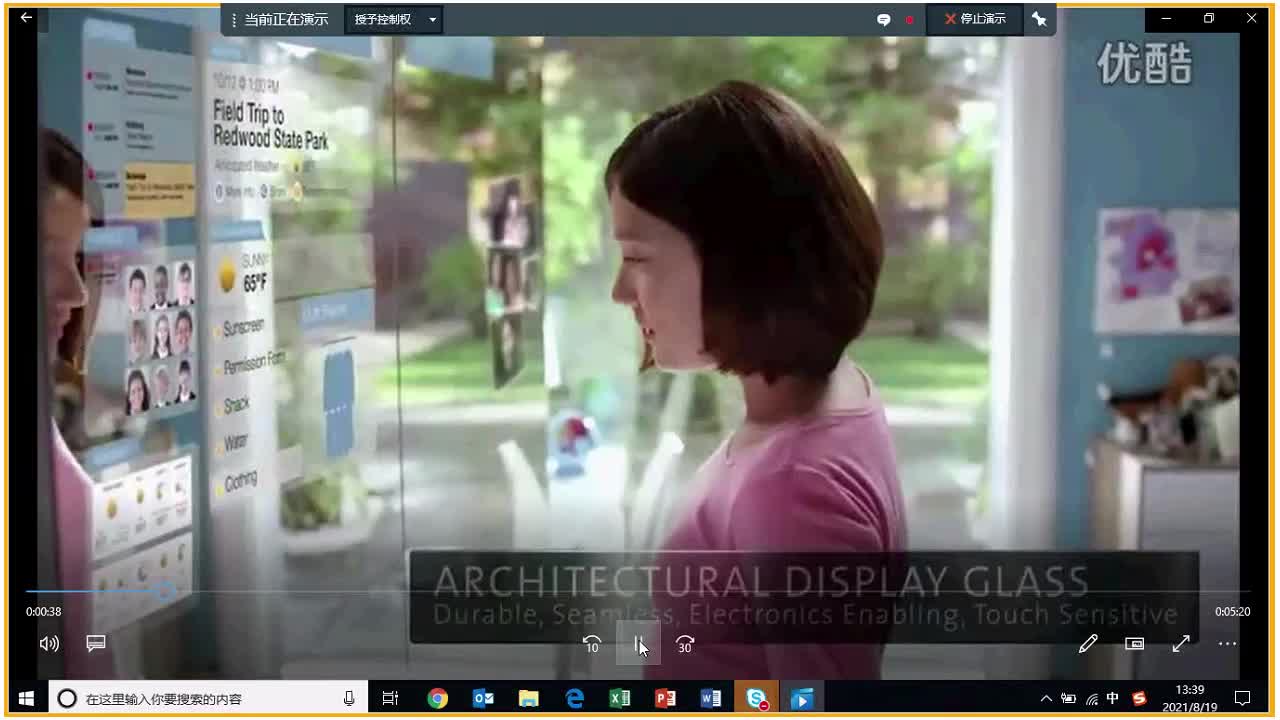Click 停止演示 to stop presenting

coord(975,19)
